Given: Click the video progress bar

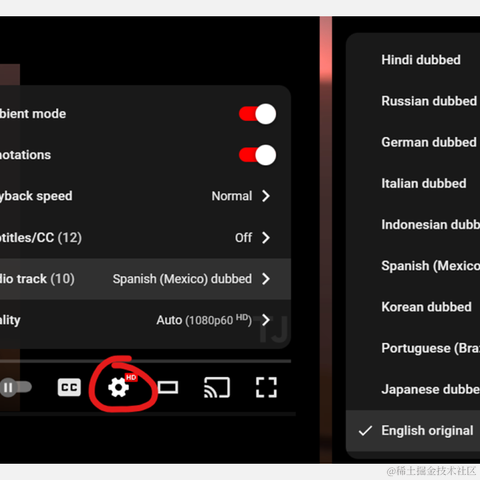Looking at the screenshot, I should tap(145, 361).
